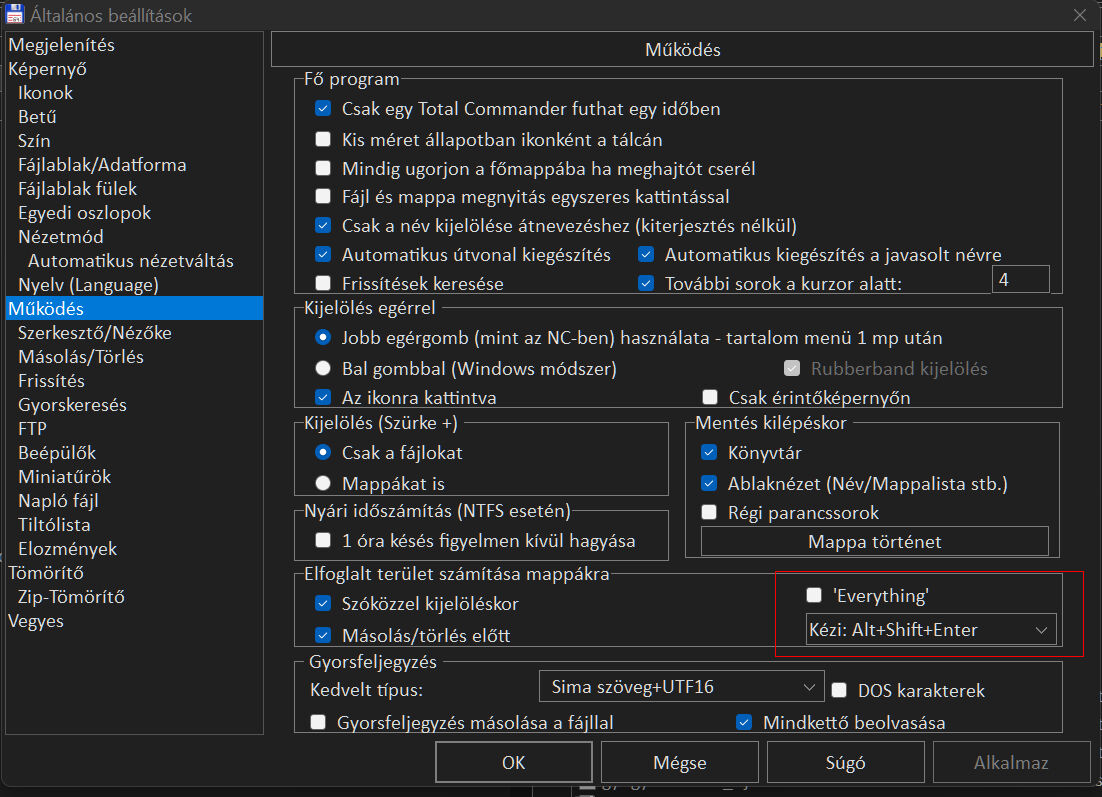Toggle DOS karakterek checkbox
Viewport: 1102px width, 797px height.
pyautogui.click(x=839, y=690)
